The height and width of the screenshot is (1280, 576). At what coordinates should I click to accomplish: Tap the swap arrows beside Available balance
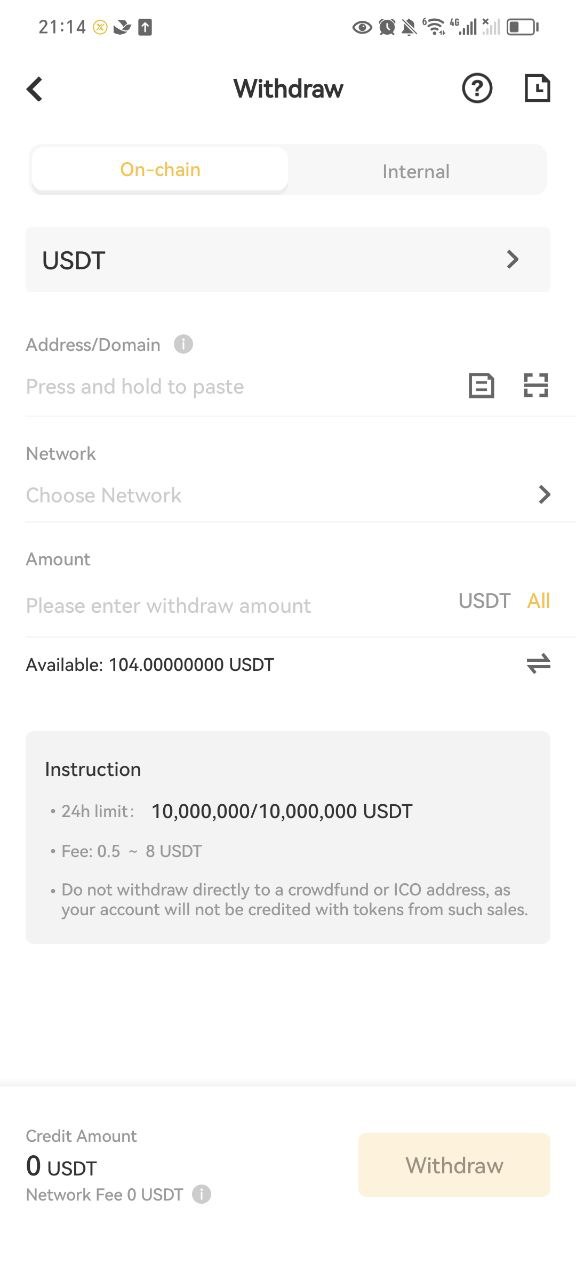pos(538,664)
